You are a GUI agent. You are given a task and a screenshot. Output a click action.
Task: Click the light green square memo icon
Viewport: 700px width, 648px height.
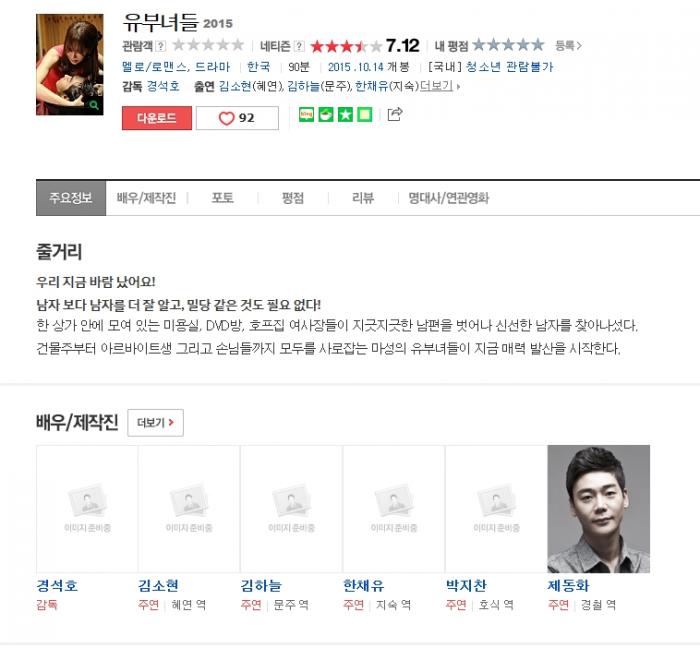(x=365, y=115)
